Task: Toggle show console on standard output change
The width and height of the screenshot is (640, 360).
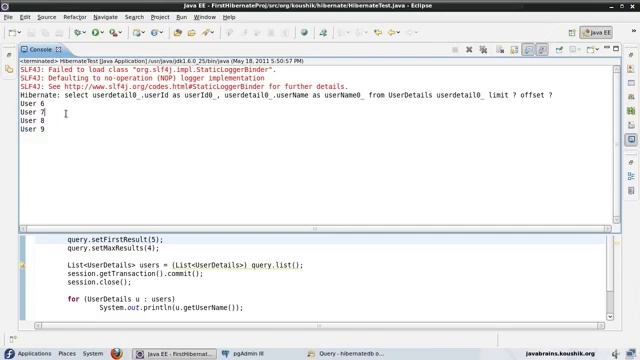Action: 528,50
